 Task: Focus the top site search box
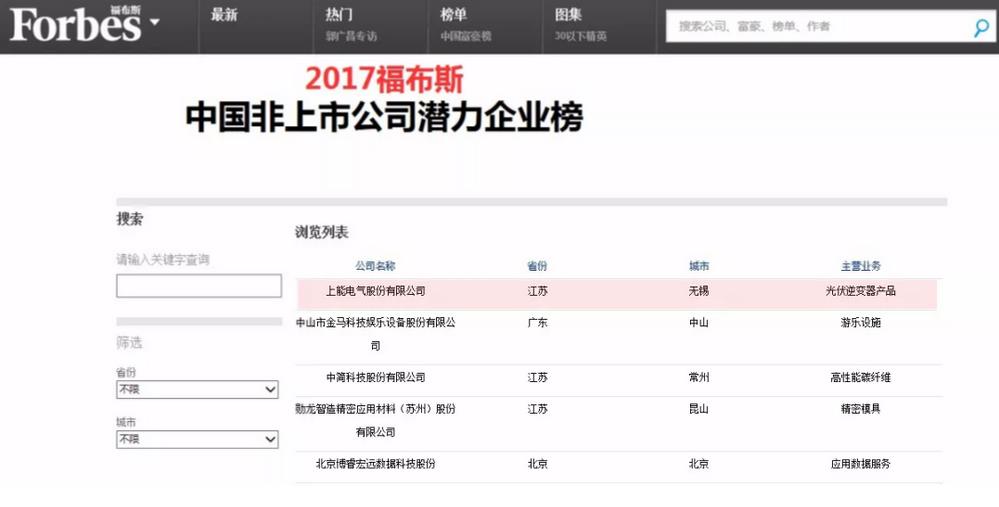(x=815, y=27)
